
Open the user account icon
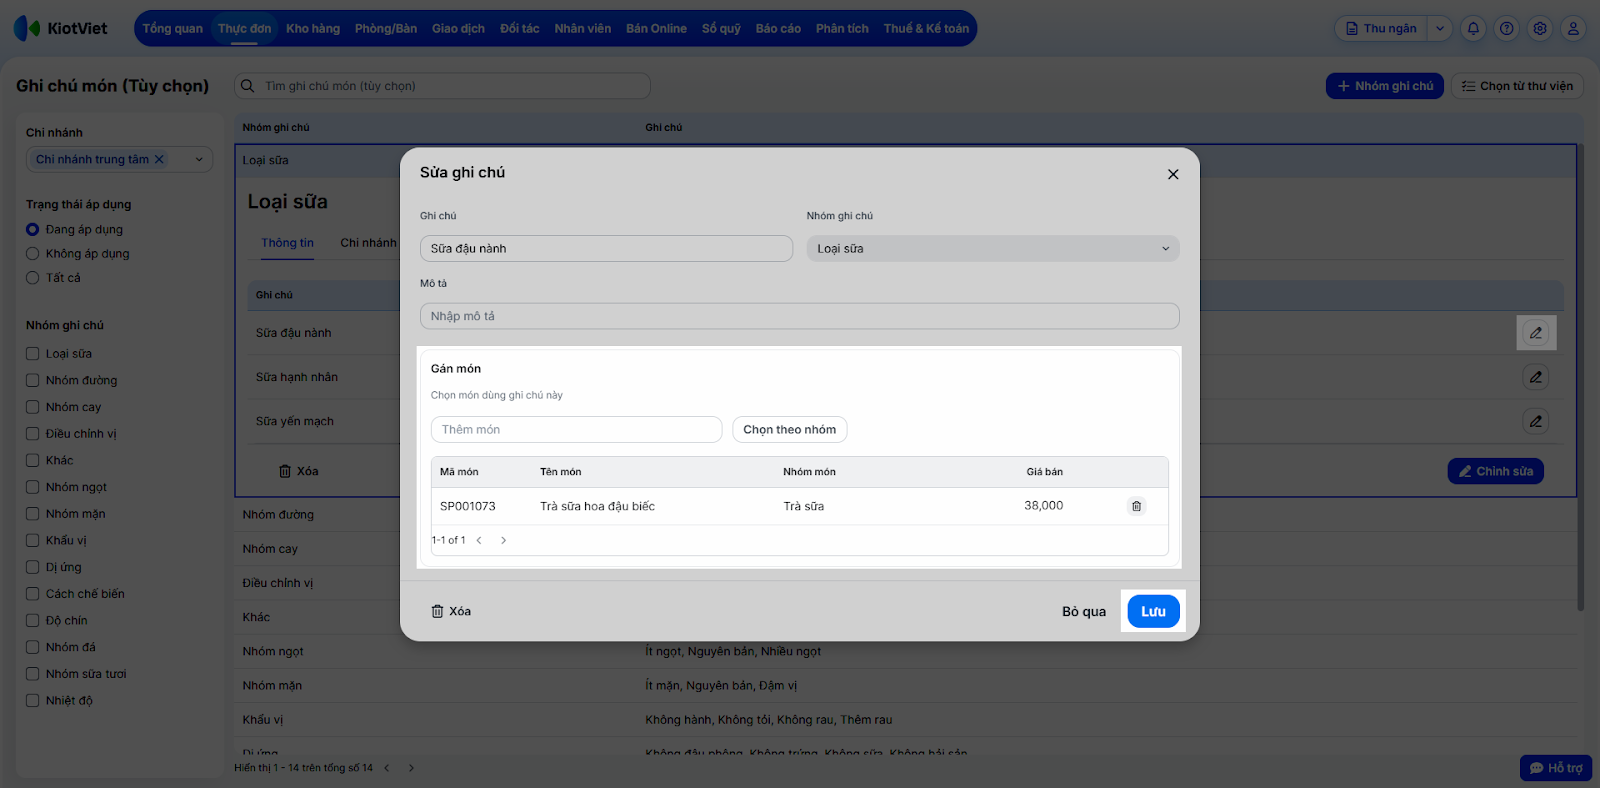[1573, 29]
